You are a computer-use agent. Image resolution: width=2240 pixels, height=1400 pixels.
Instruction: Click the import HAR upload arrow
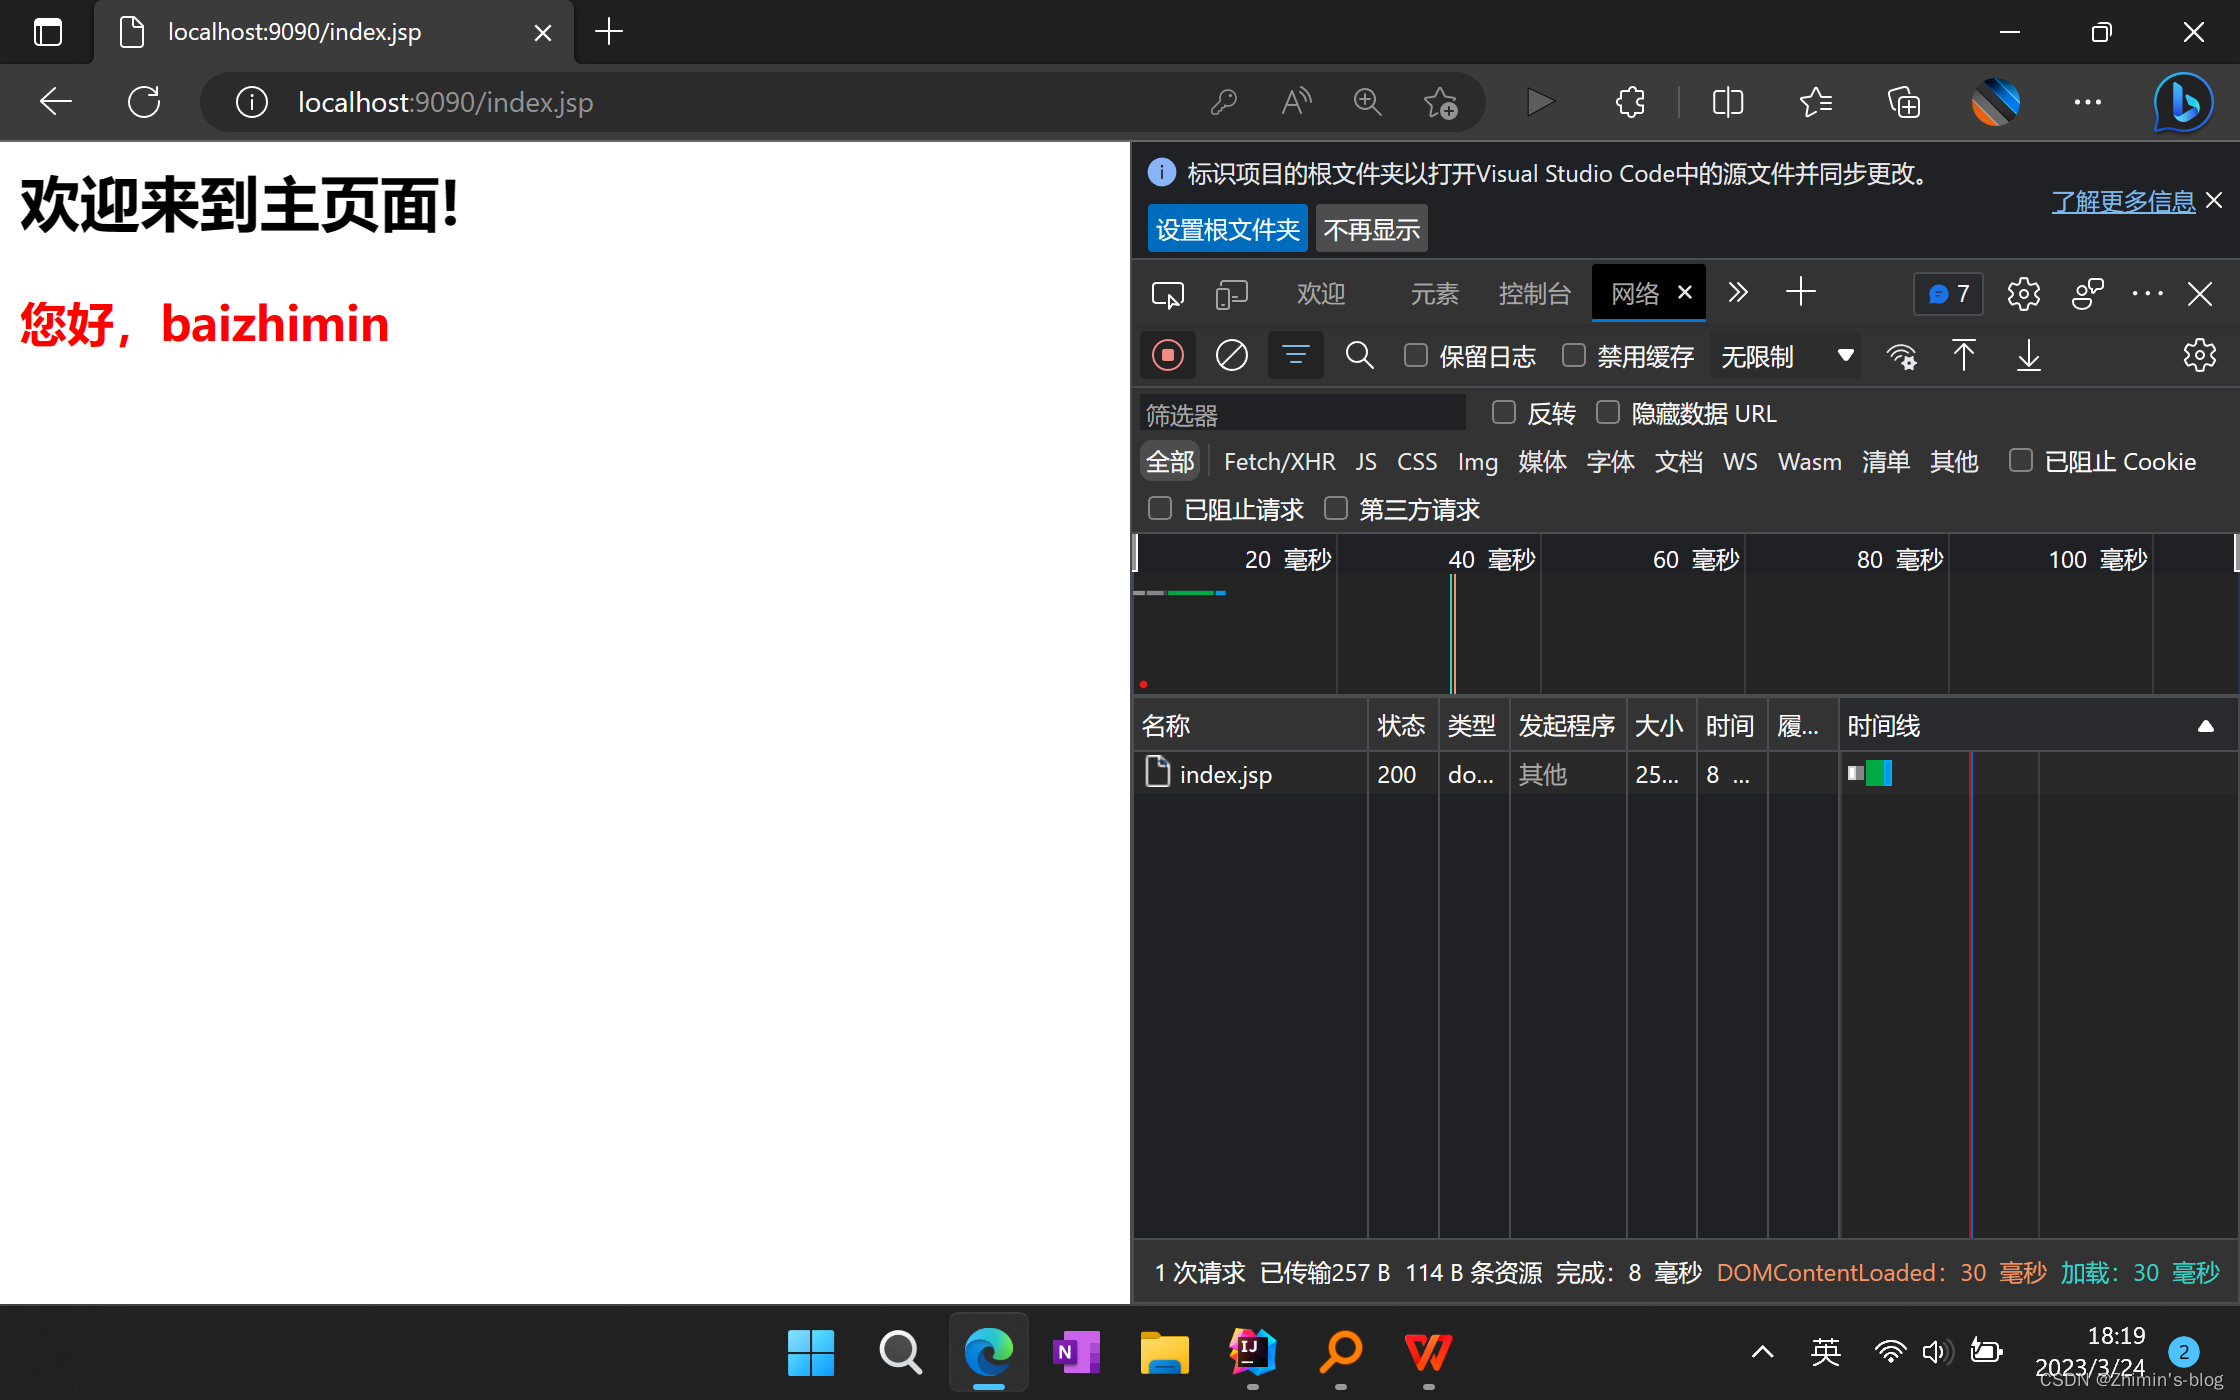tap(1963, 356)
